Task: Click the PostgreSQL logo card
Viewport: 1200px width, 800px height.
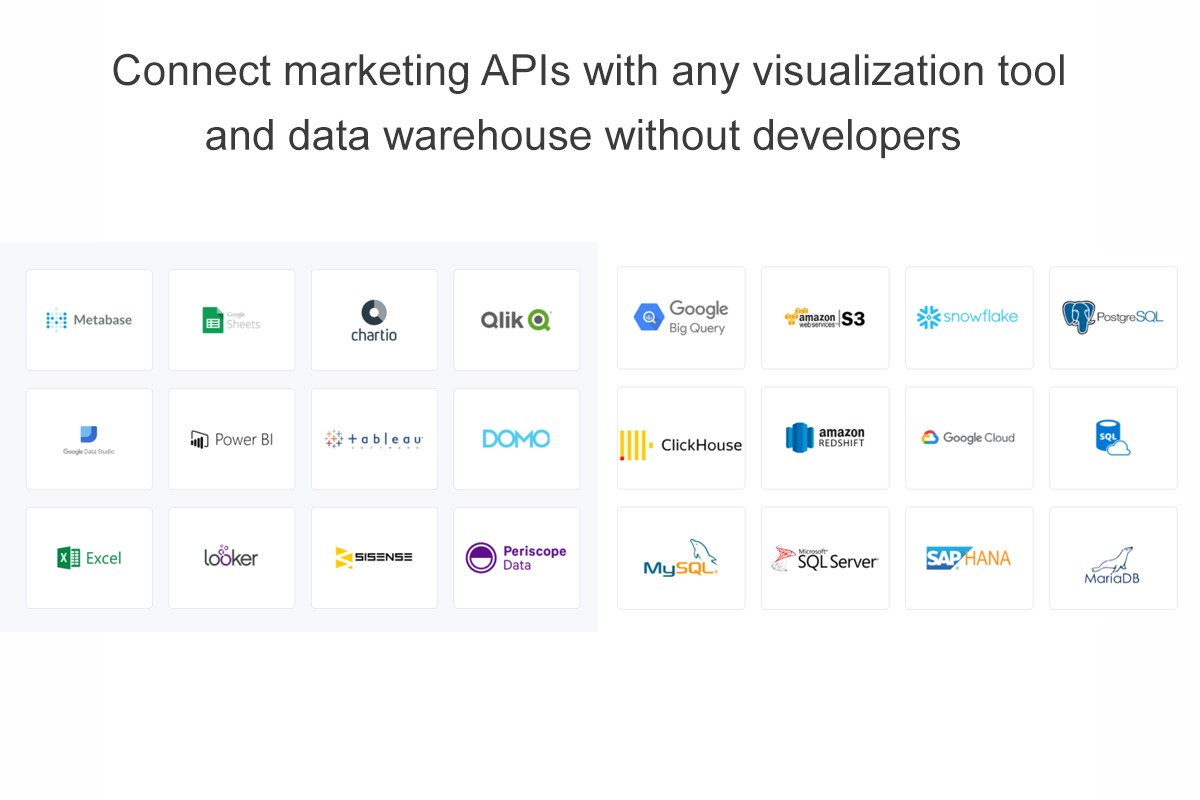Action: click(1113, 318)
